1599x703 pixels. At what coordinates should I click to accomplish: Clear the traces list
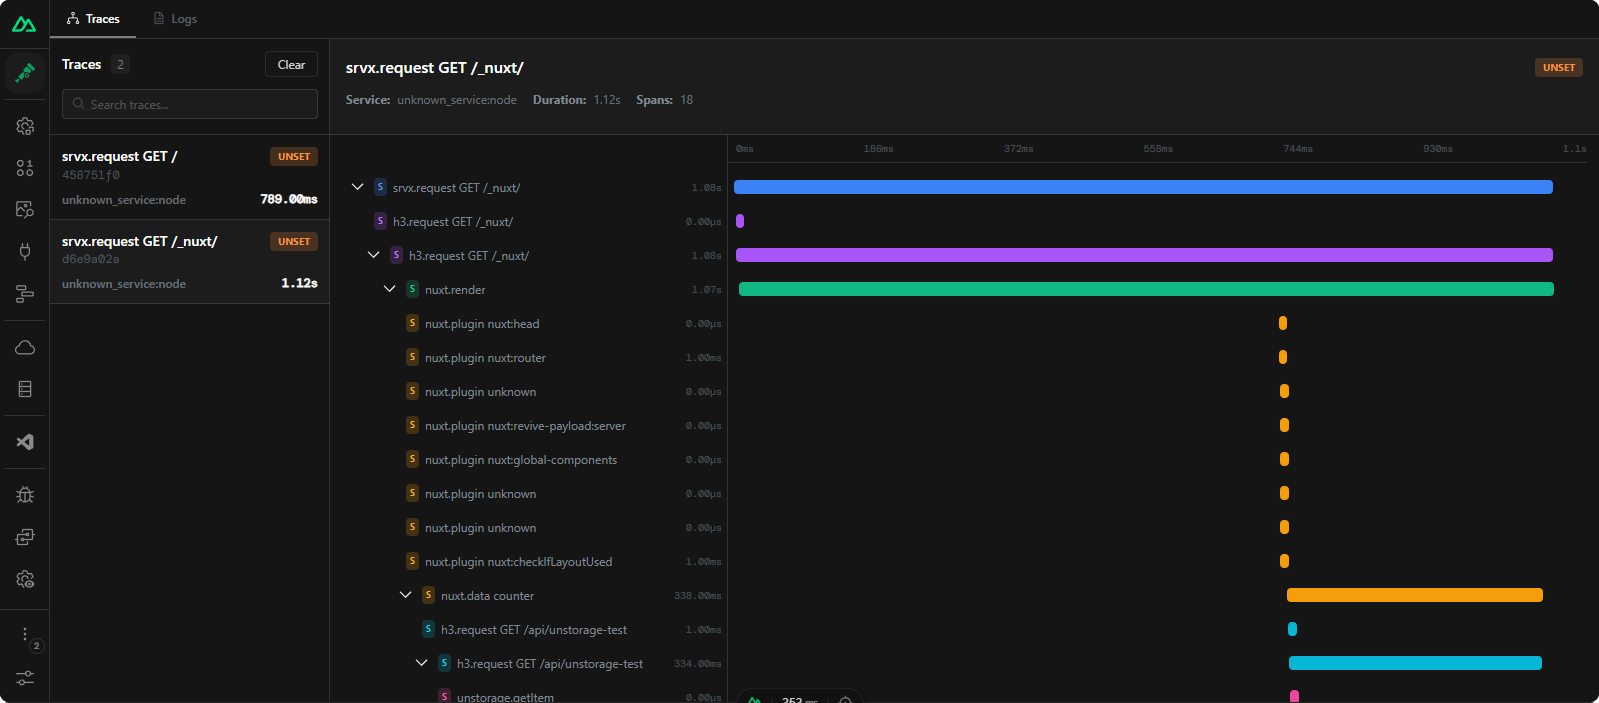pyautogui.click(x=291, y=64)
